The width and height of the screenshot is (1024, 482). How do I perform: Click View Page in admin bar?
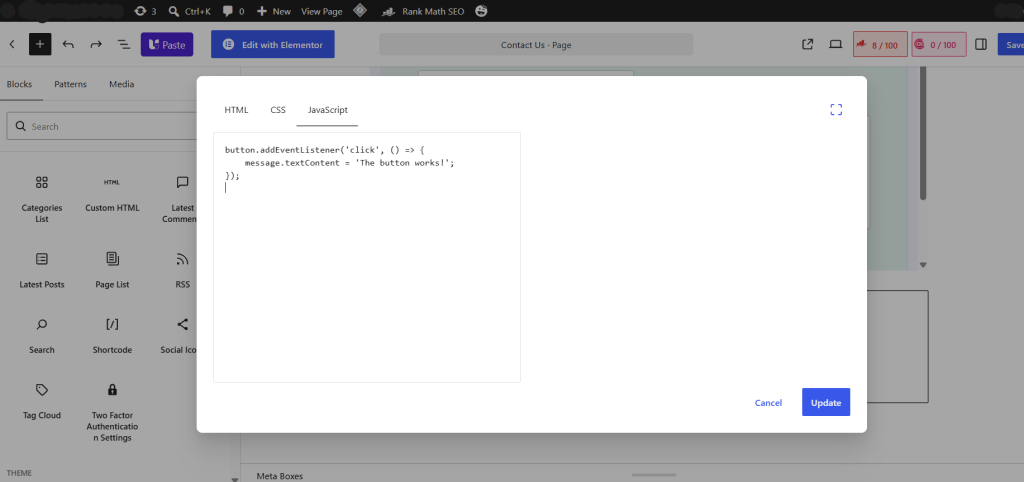click(321, 11)
